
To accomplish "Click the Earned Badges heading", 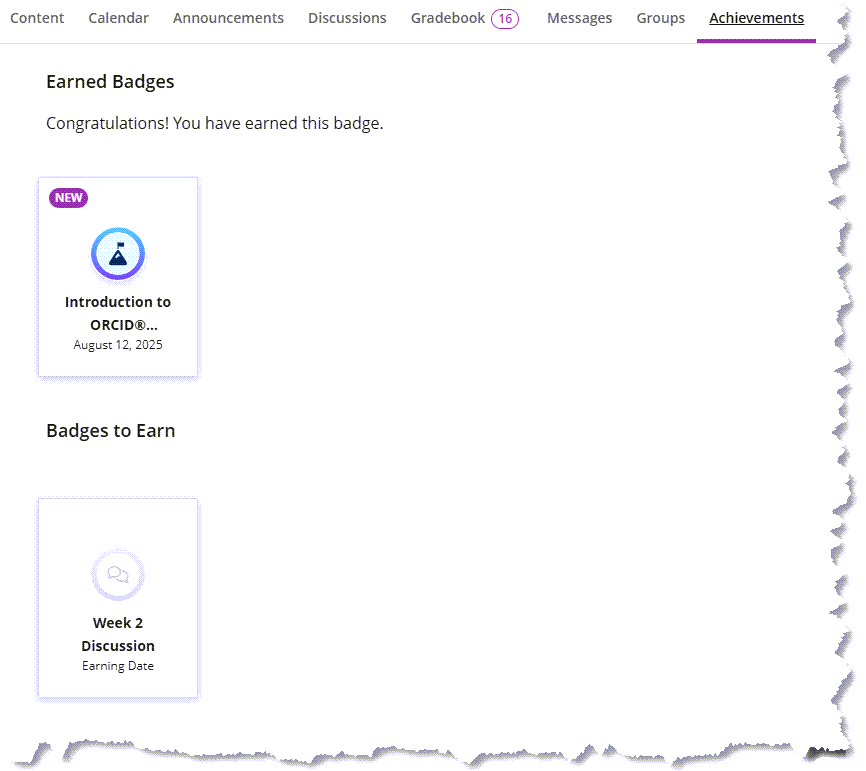I will click(110, 82).
